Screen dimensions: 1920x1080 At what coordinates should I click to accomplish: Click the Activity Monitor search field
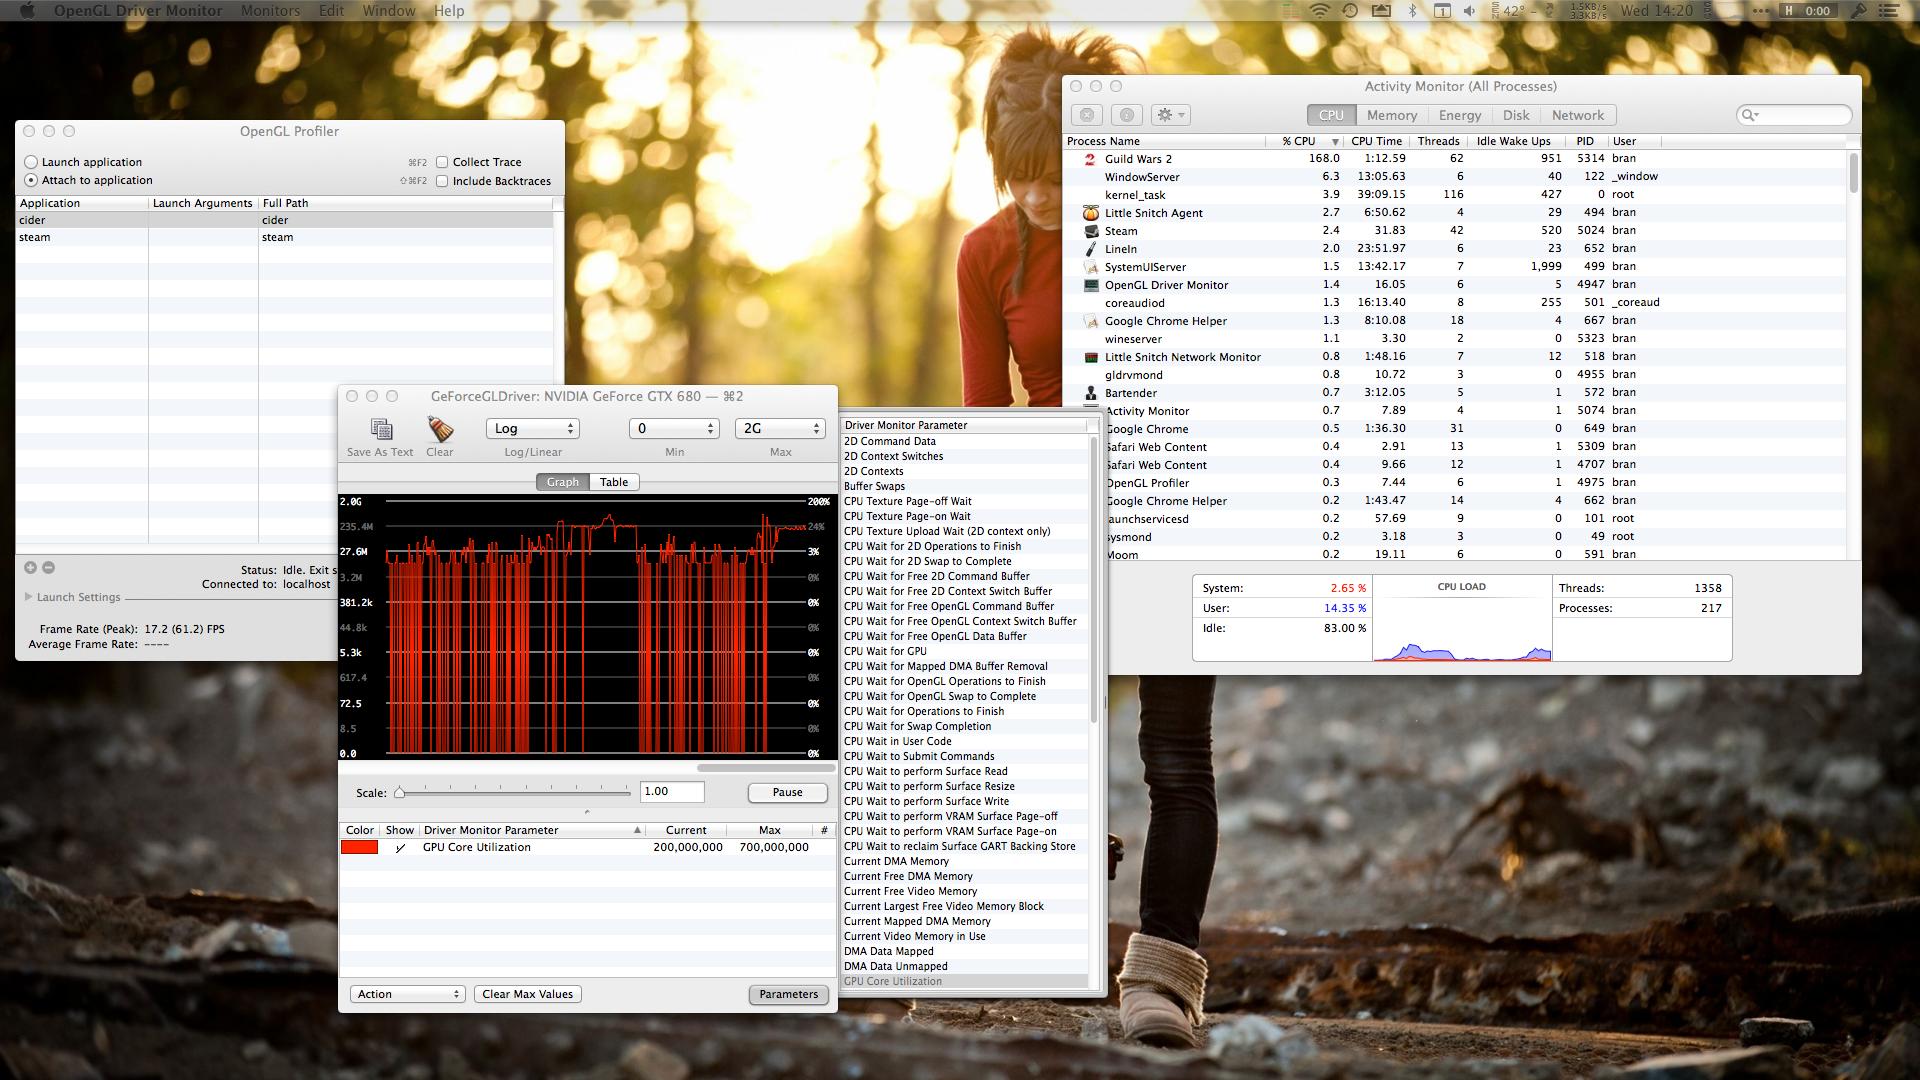(x=1797, y=115)
